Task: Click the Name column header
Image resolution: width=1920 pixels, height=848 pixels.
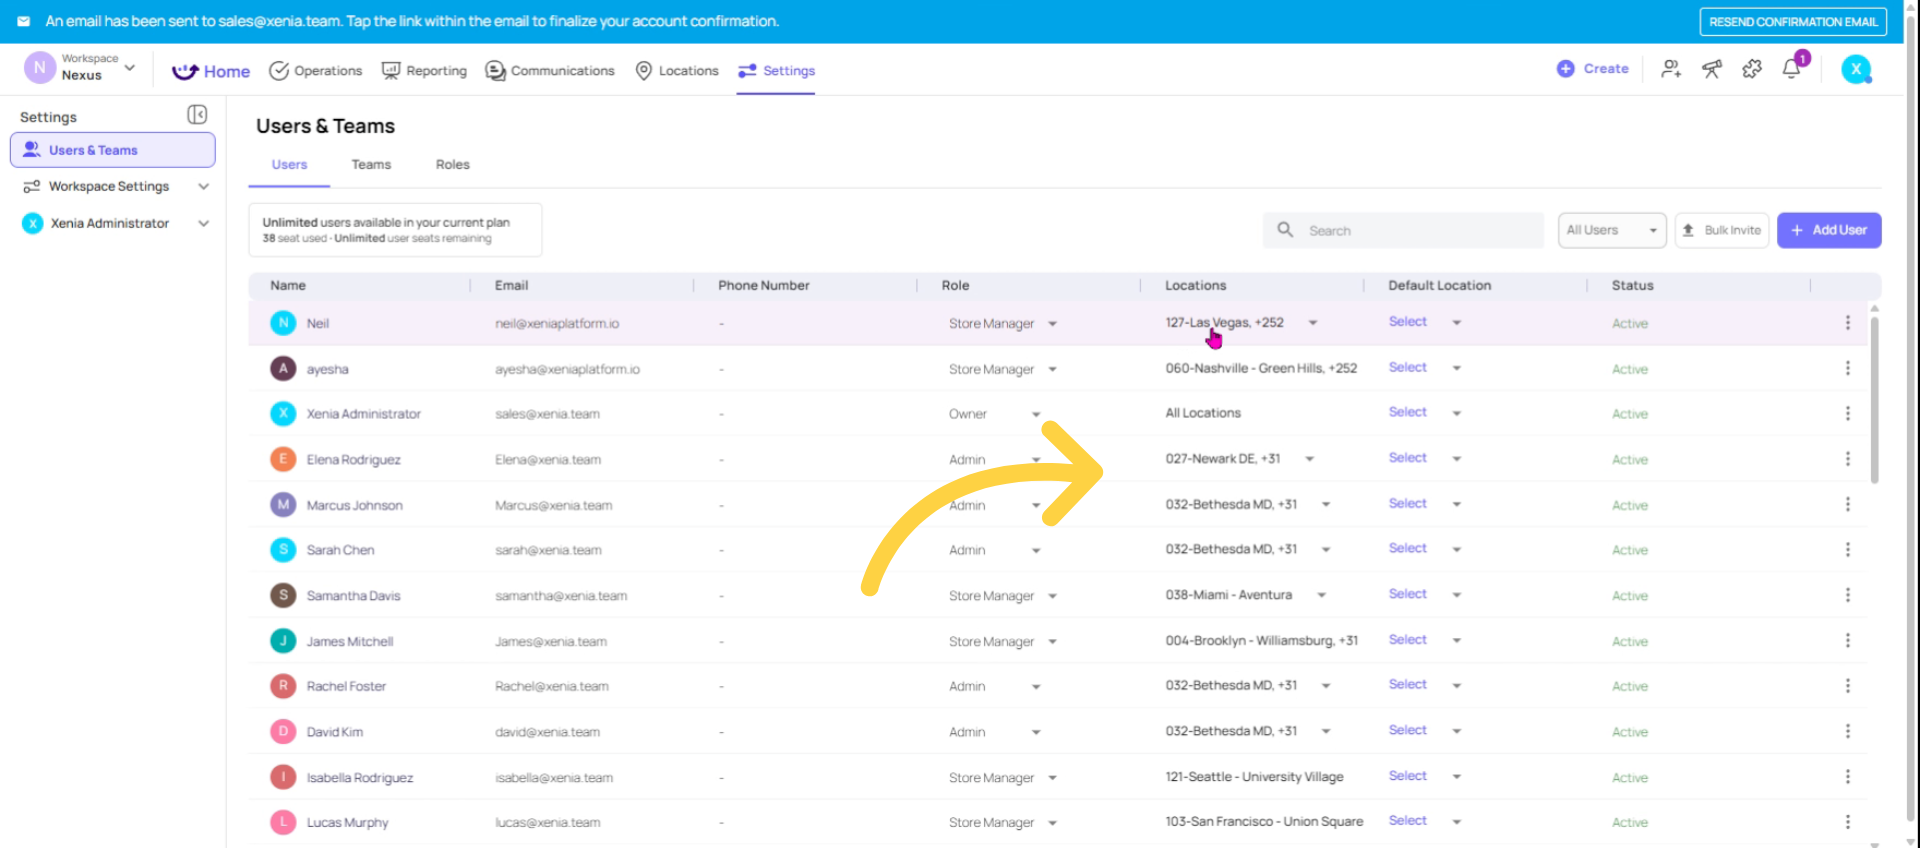Action: tap(288, 286)
